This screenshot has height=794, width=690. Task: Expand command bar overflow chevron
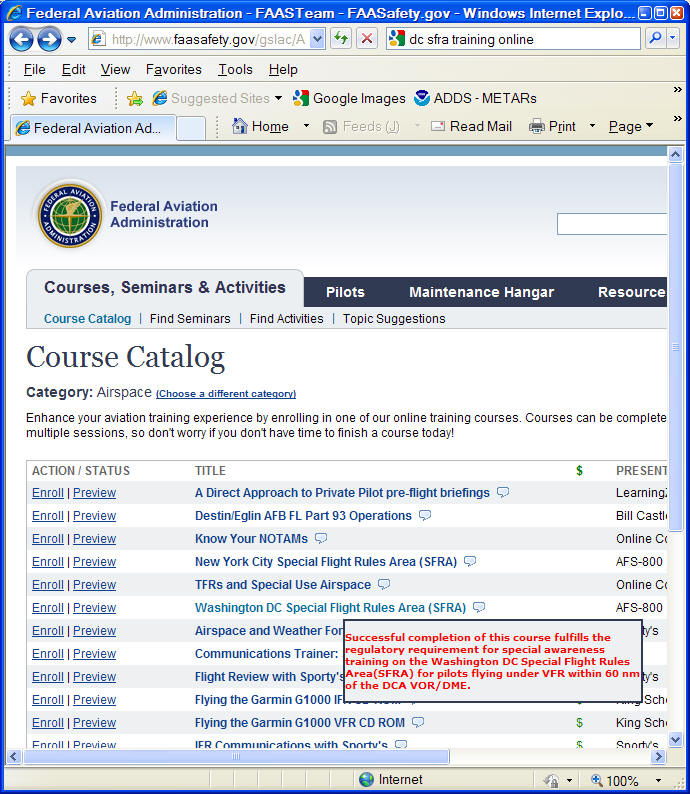(677, 118)
